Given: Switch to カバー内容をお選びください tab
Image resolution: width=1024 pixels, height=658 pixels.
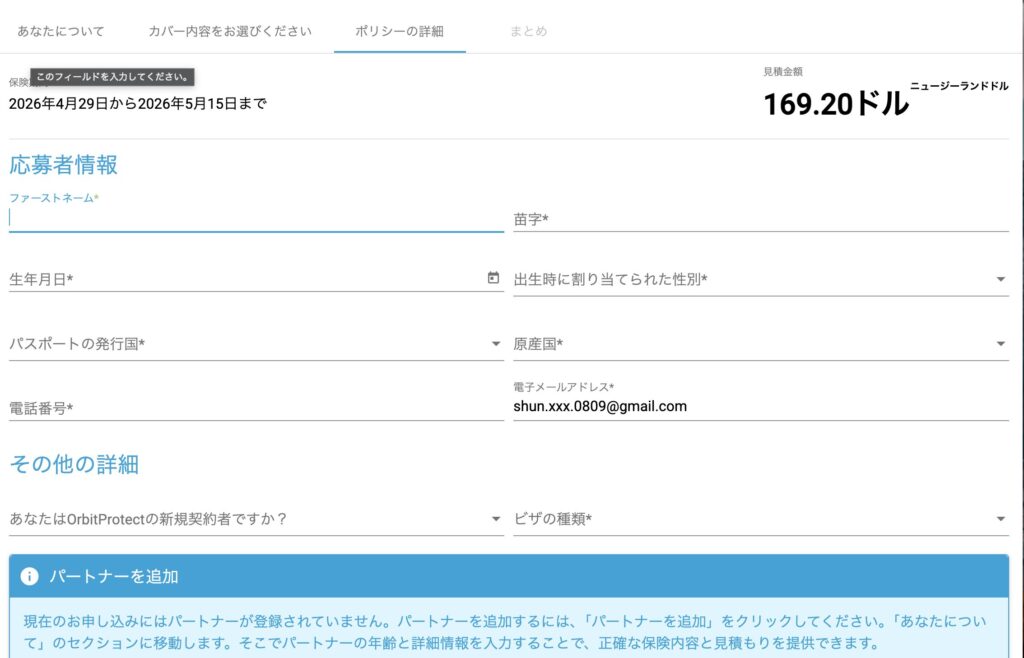Looking at the screenshot, I should pyautogui.click(x=230, y=31).
